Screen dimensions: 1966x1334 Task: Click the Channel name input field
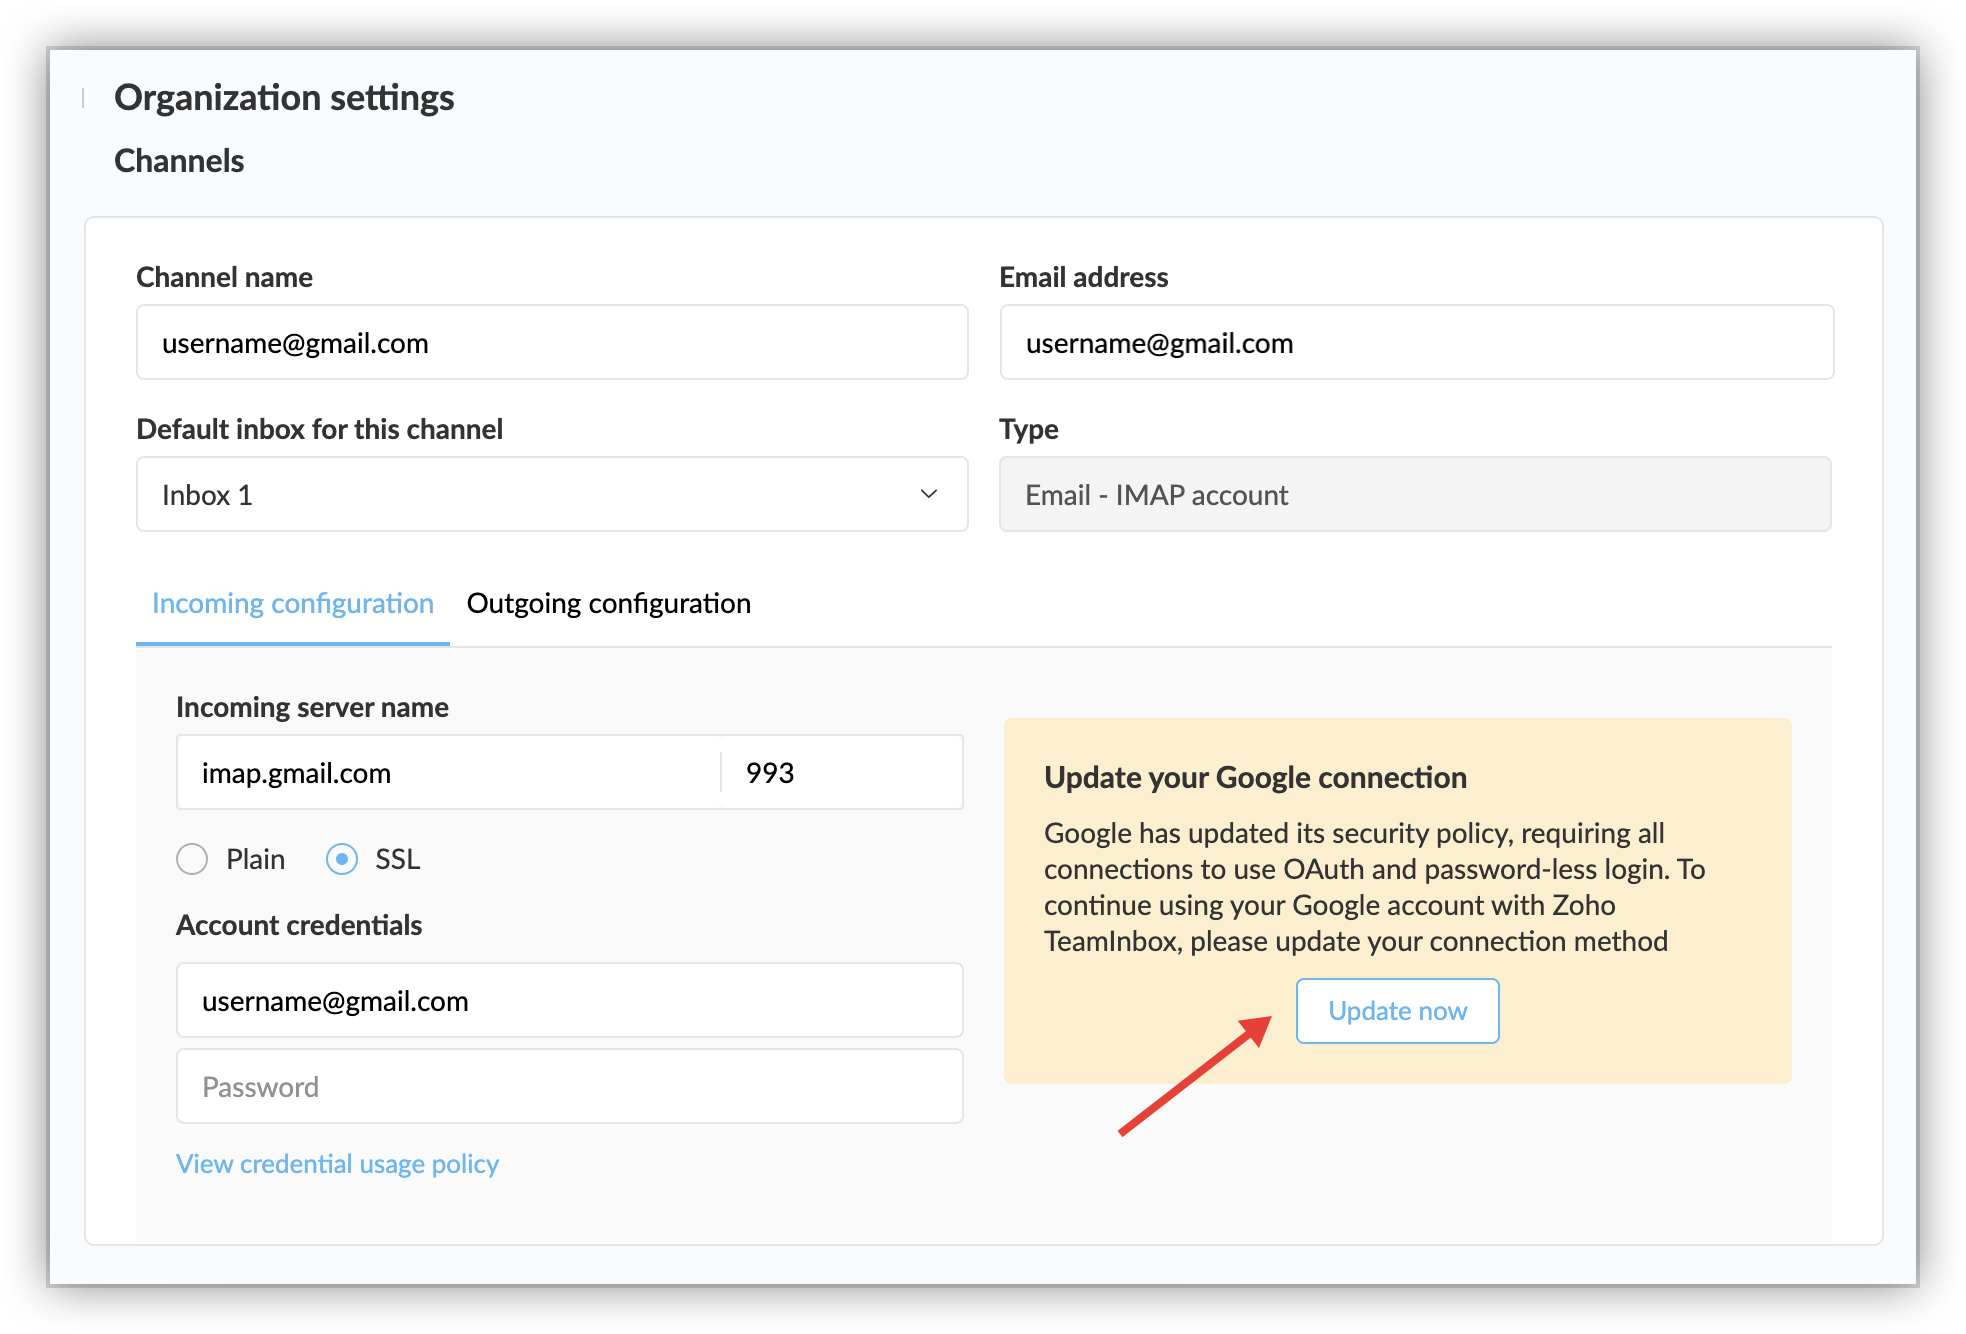point(551,343)
